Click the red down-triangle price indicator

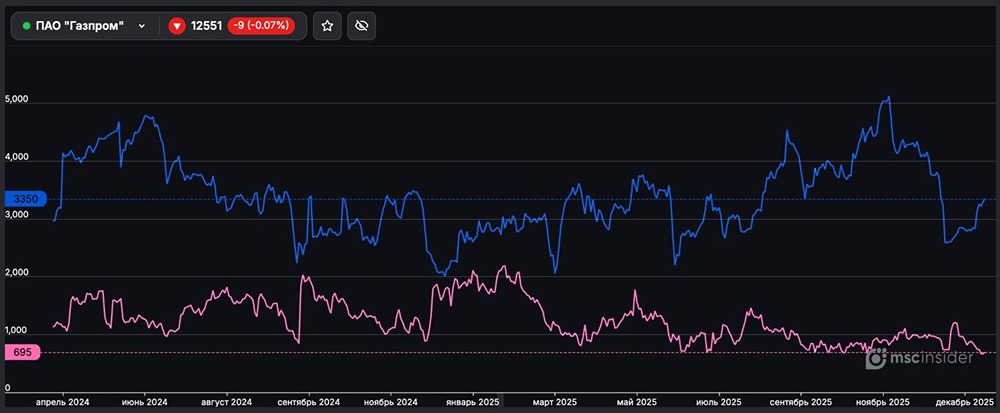(x=177, y=26)
